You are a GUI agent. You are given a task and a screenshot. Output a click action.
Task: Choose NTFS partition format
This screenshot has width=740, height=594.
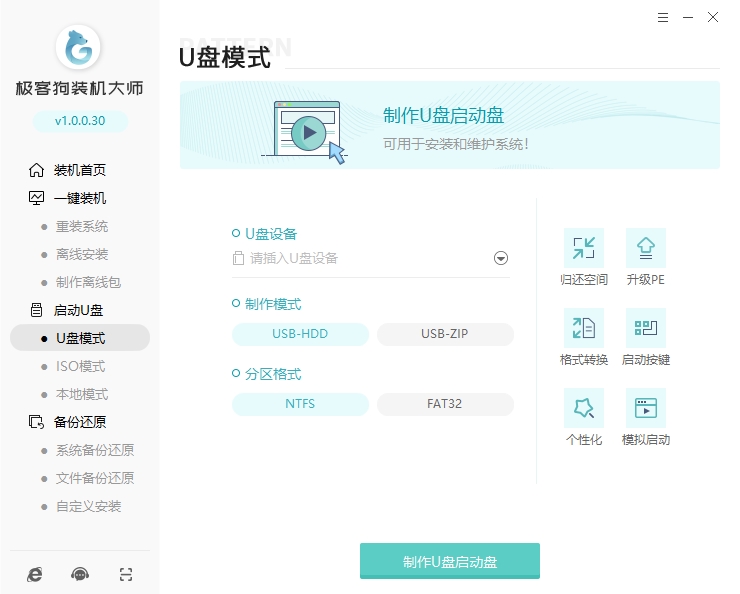(x=300, y=404)
